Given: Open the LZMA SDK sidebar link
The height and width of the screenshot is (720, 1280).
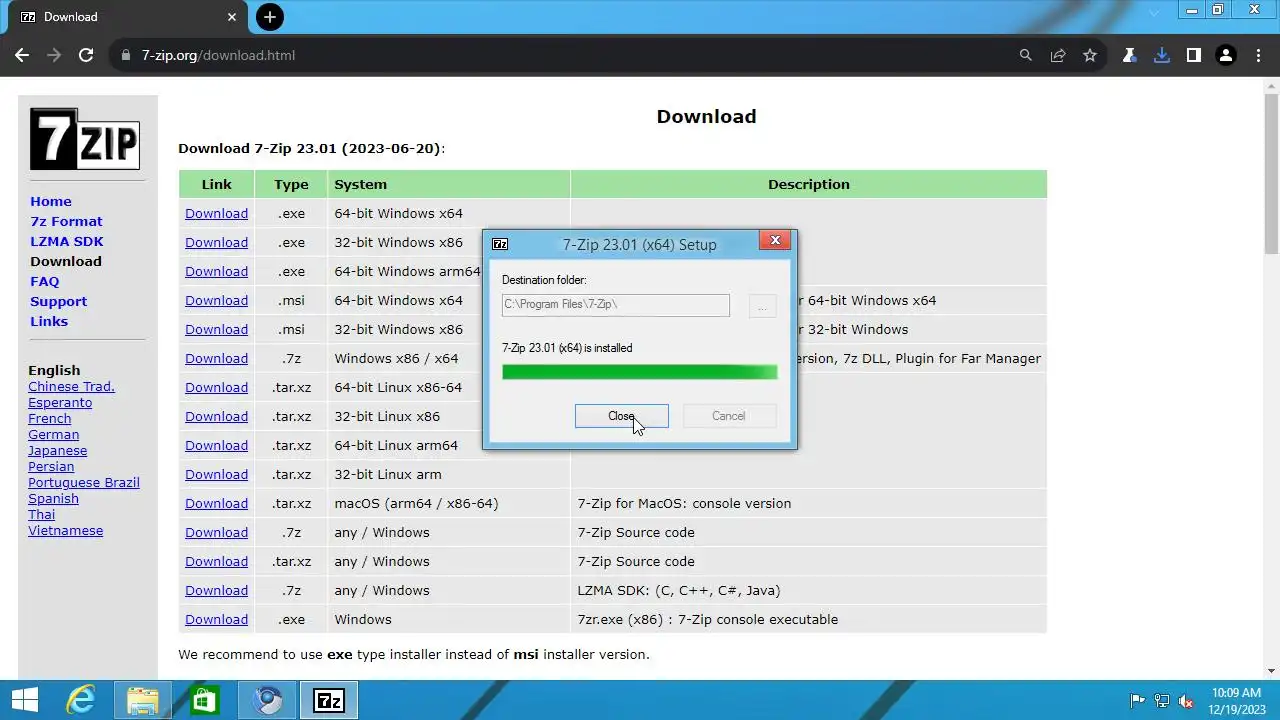Looking at the screenshot, I should coord(67,241).
